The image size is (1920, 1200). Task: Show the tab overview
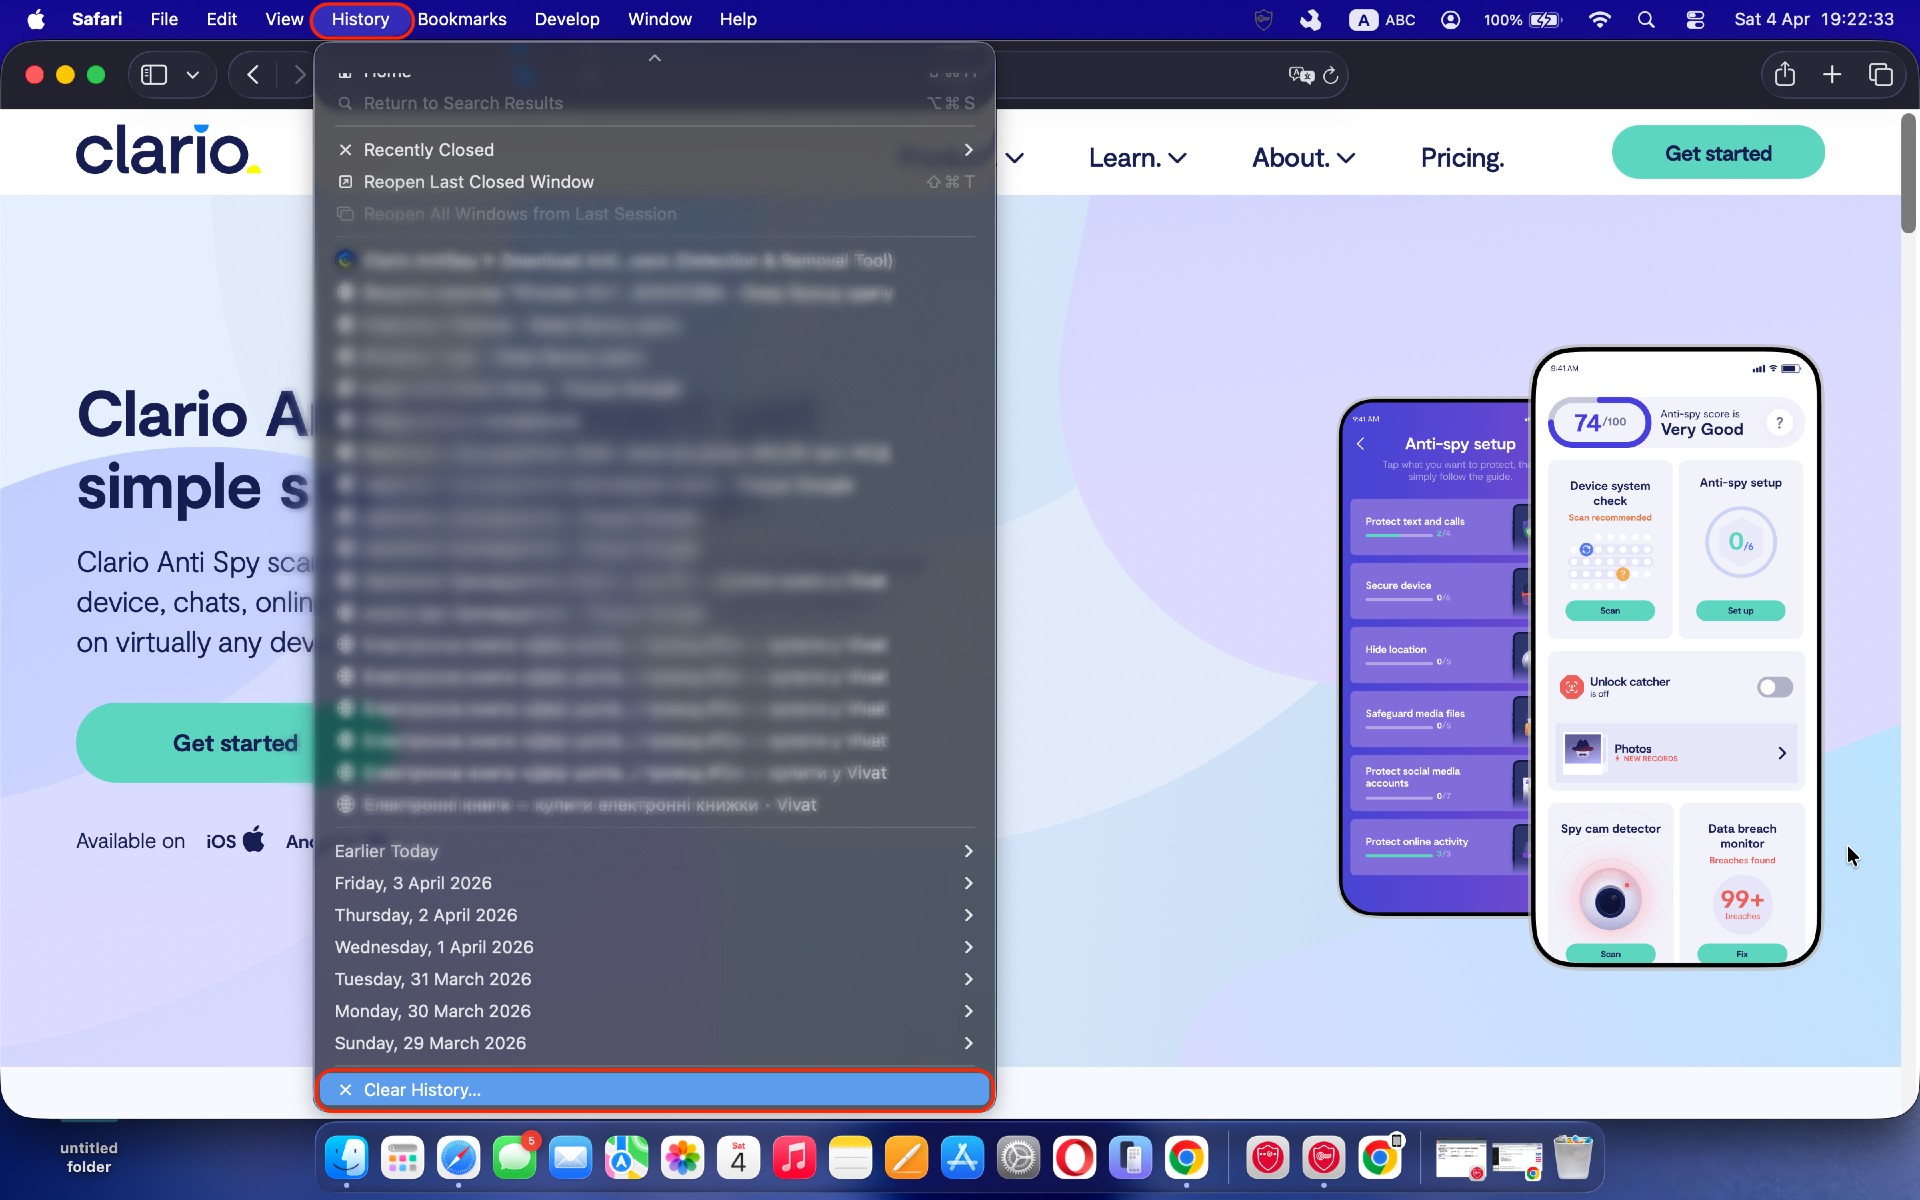[1881, 74]
